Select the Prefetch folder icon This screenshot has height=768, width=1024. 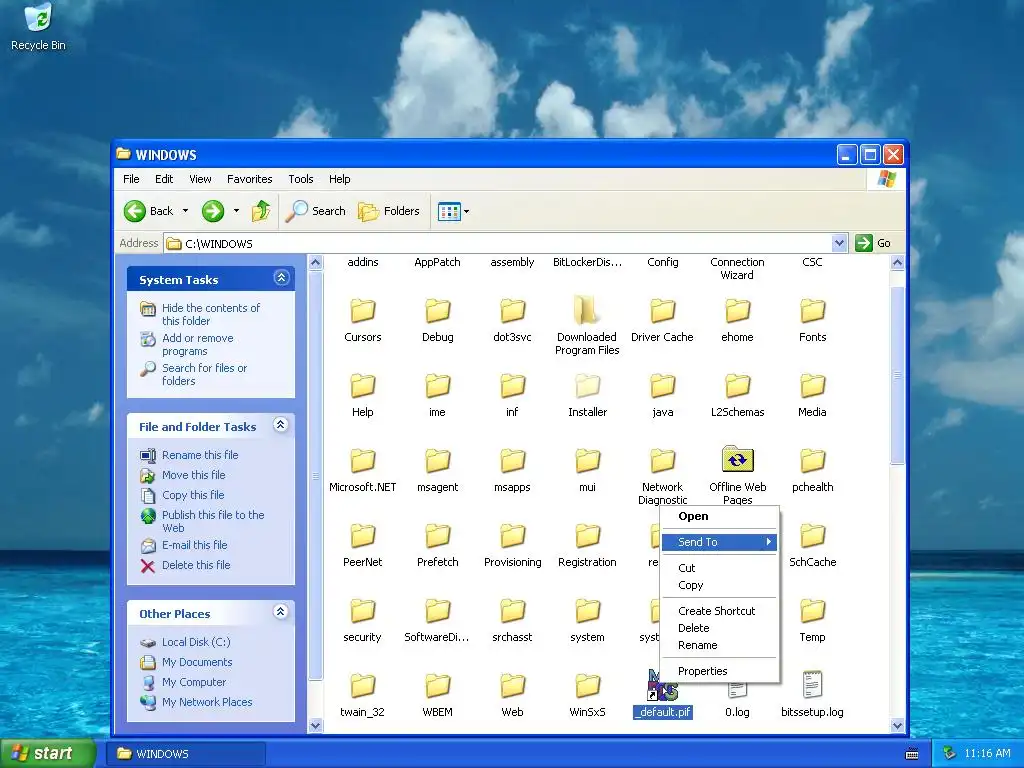click(x=438, y=536)
